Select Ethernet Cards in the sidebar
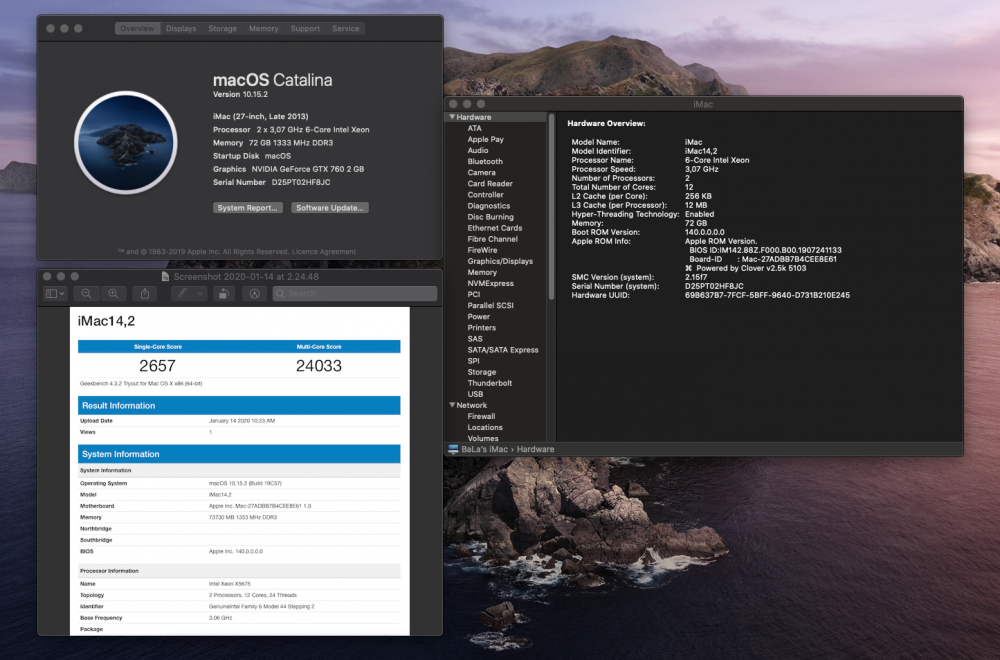The image size is (1000, 660). 494,228
